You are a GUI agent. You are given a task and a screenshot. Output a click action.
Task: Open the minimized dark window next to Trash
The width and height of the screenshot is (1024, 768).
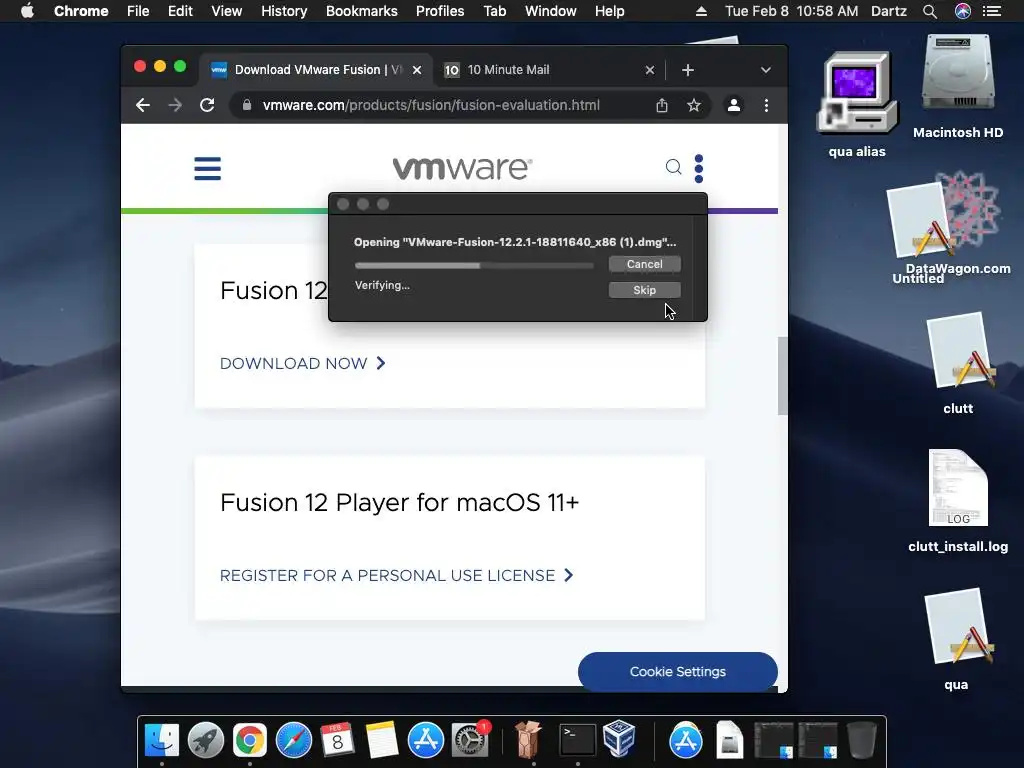pos(818,741)
